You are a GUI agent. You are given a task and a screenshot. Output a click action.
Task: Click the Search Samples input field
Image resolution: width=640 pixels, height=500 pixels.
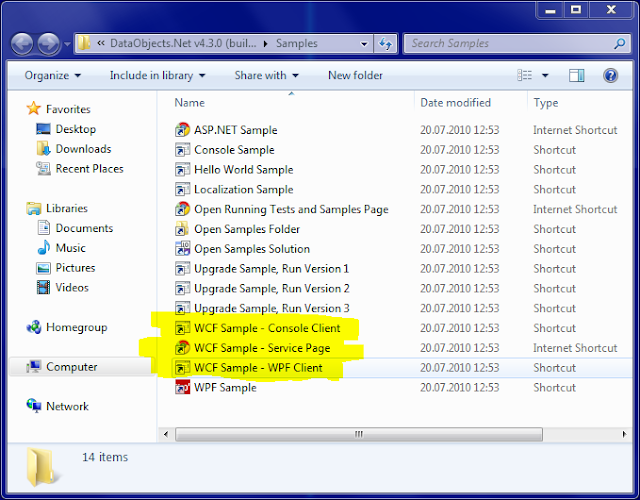[x=510, y=43]
